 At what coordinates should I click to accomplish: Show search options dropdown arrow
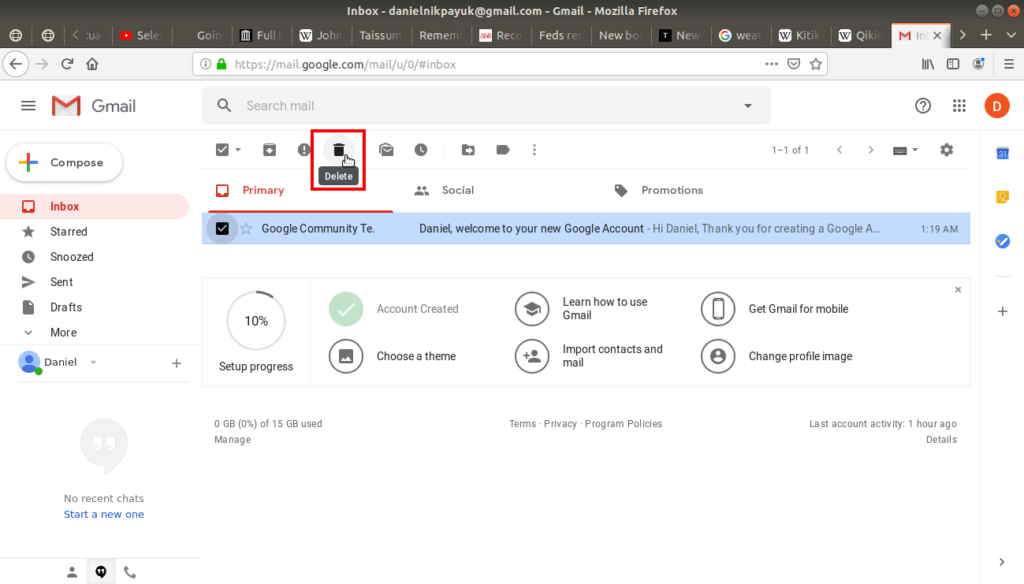(x=748, y=106)
